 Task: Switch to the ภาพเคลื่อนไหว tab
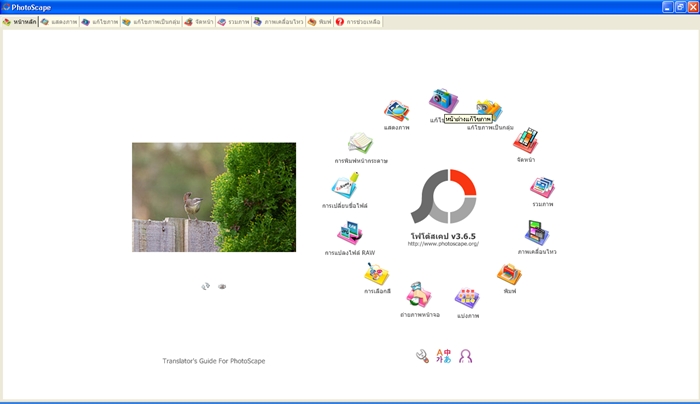click(x=279, y=22)
